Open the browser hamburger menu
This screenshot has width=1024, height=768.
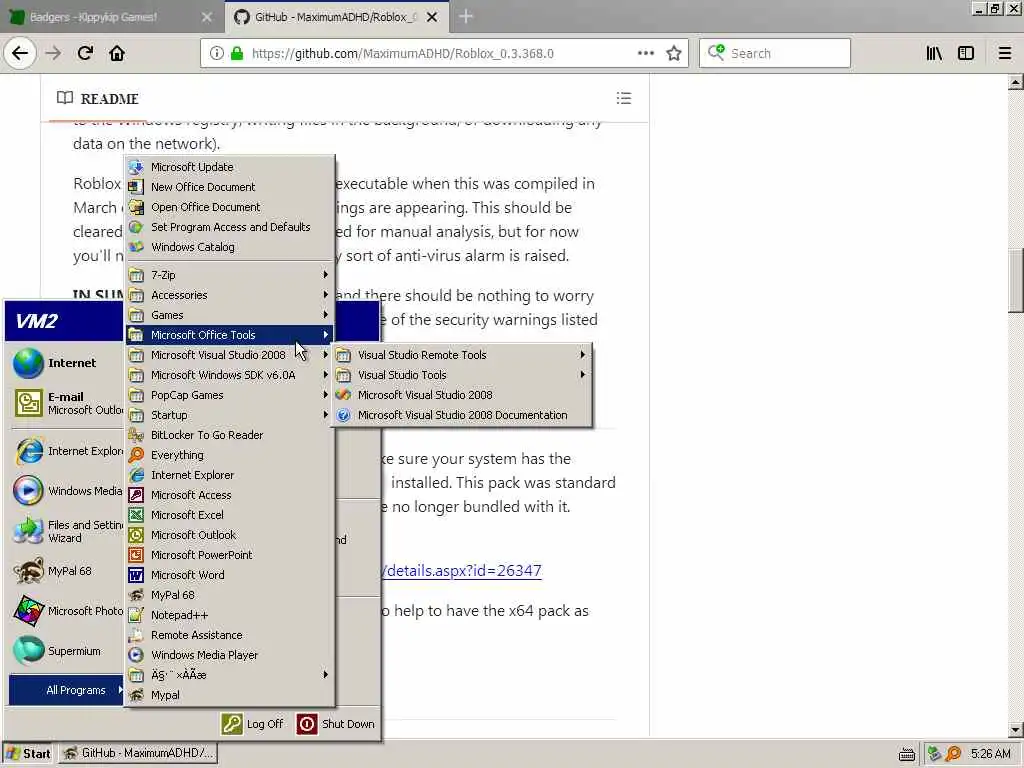[1005, 54]
